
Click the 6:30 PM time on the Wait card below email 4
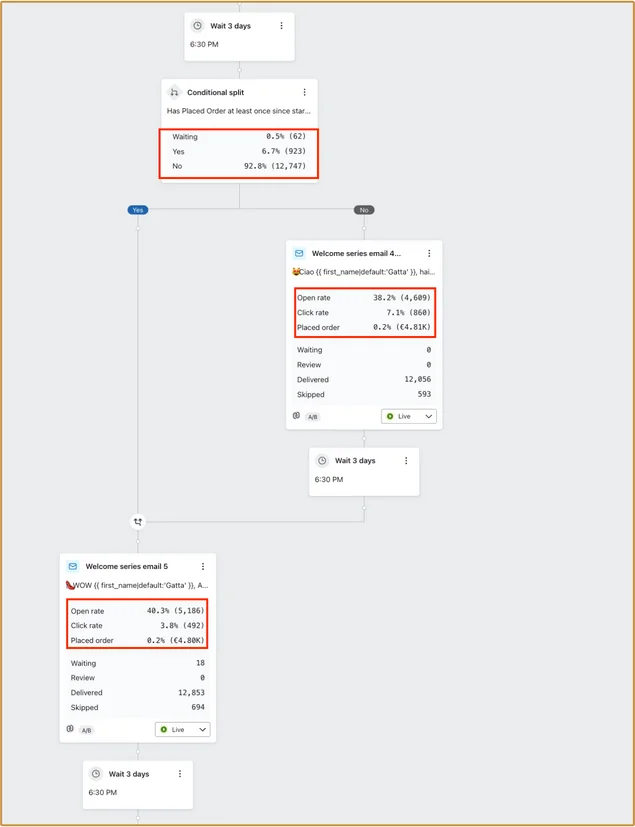[x=329, y=479]
